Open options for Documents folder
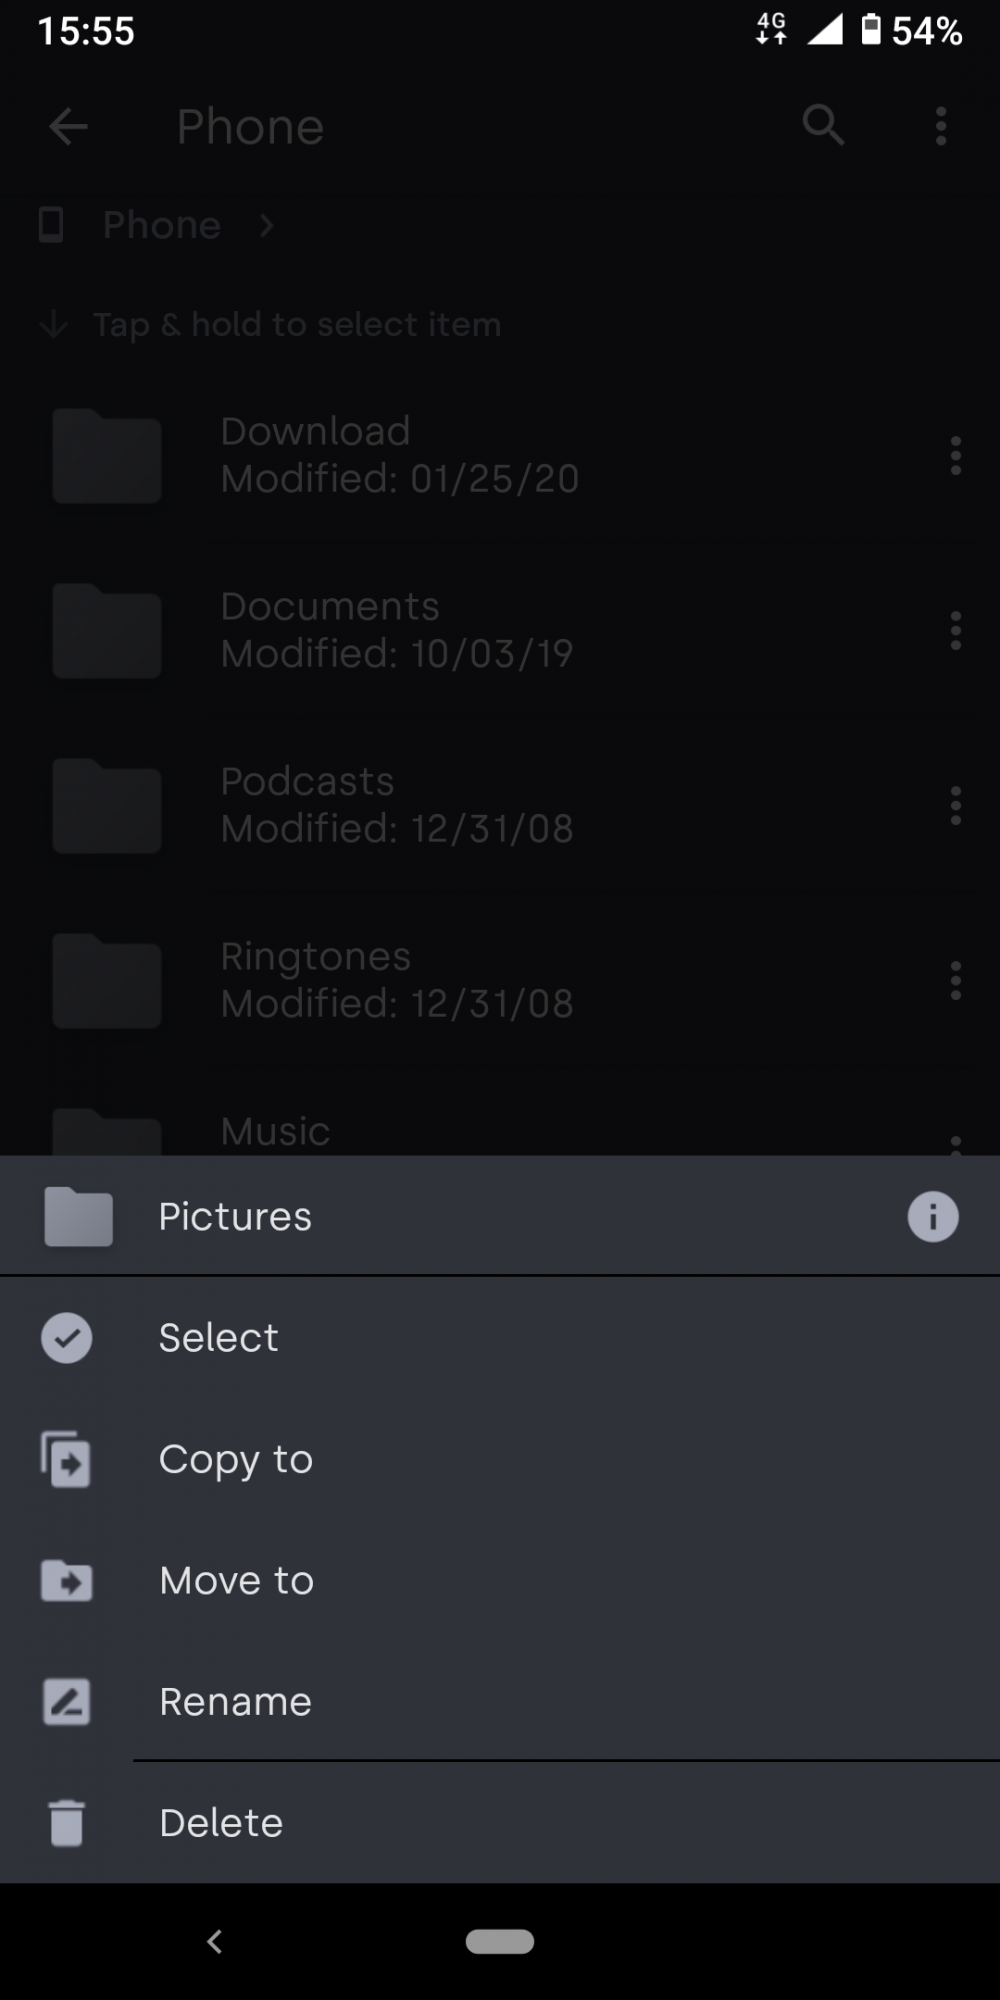 tap(955, 631)
